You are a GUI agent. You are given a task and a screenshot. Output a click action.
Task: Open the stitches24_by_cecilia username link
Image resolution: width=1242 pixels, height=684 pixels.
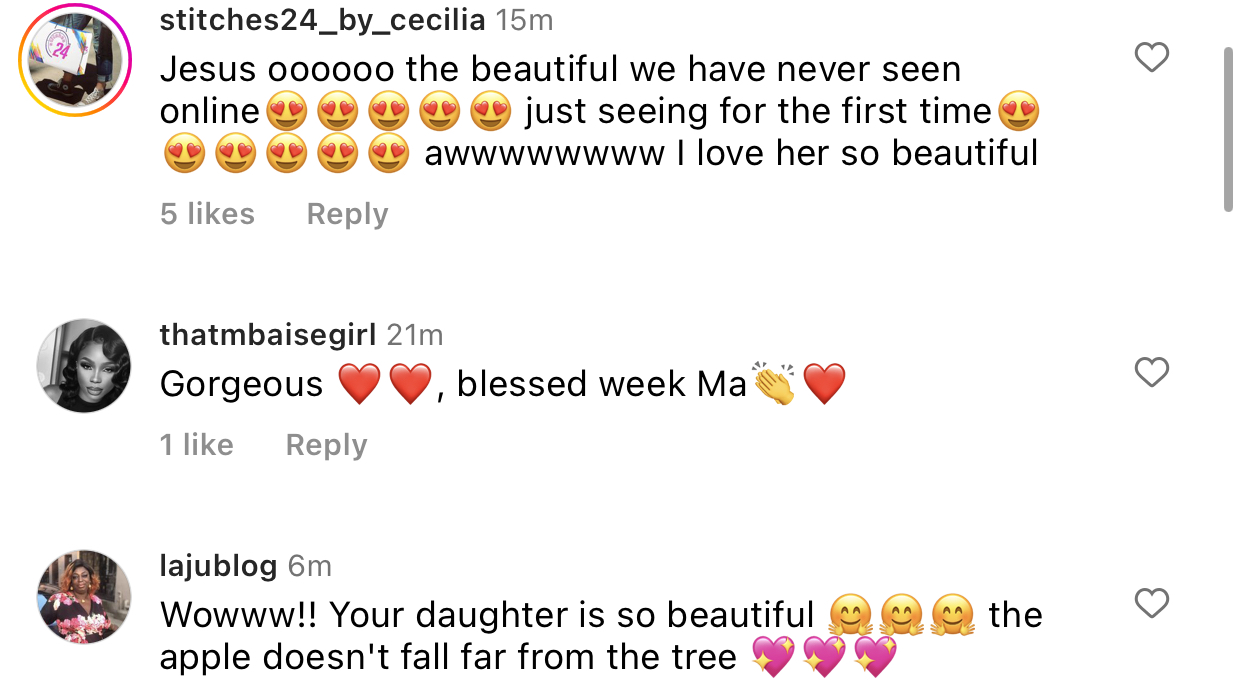click(323, 20)
